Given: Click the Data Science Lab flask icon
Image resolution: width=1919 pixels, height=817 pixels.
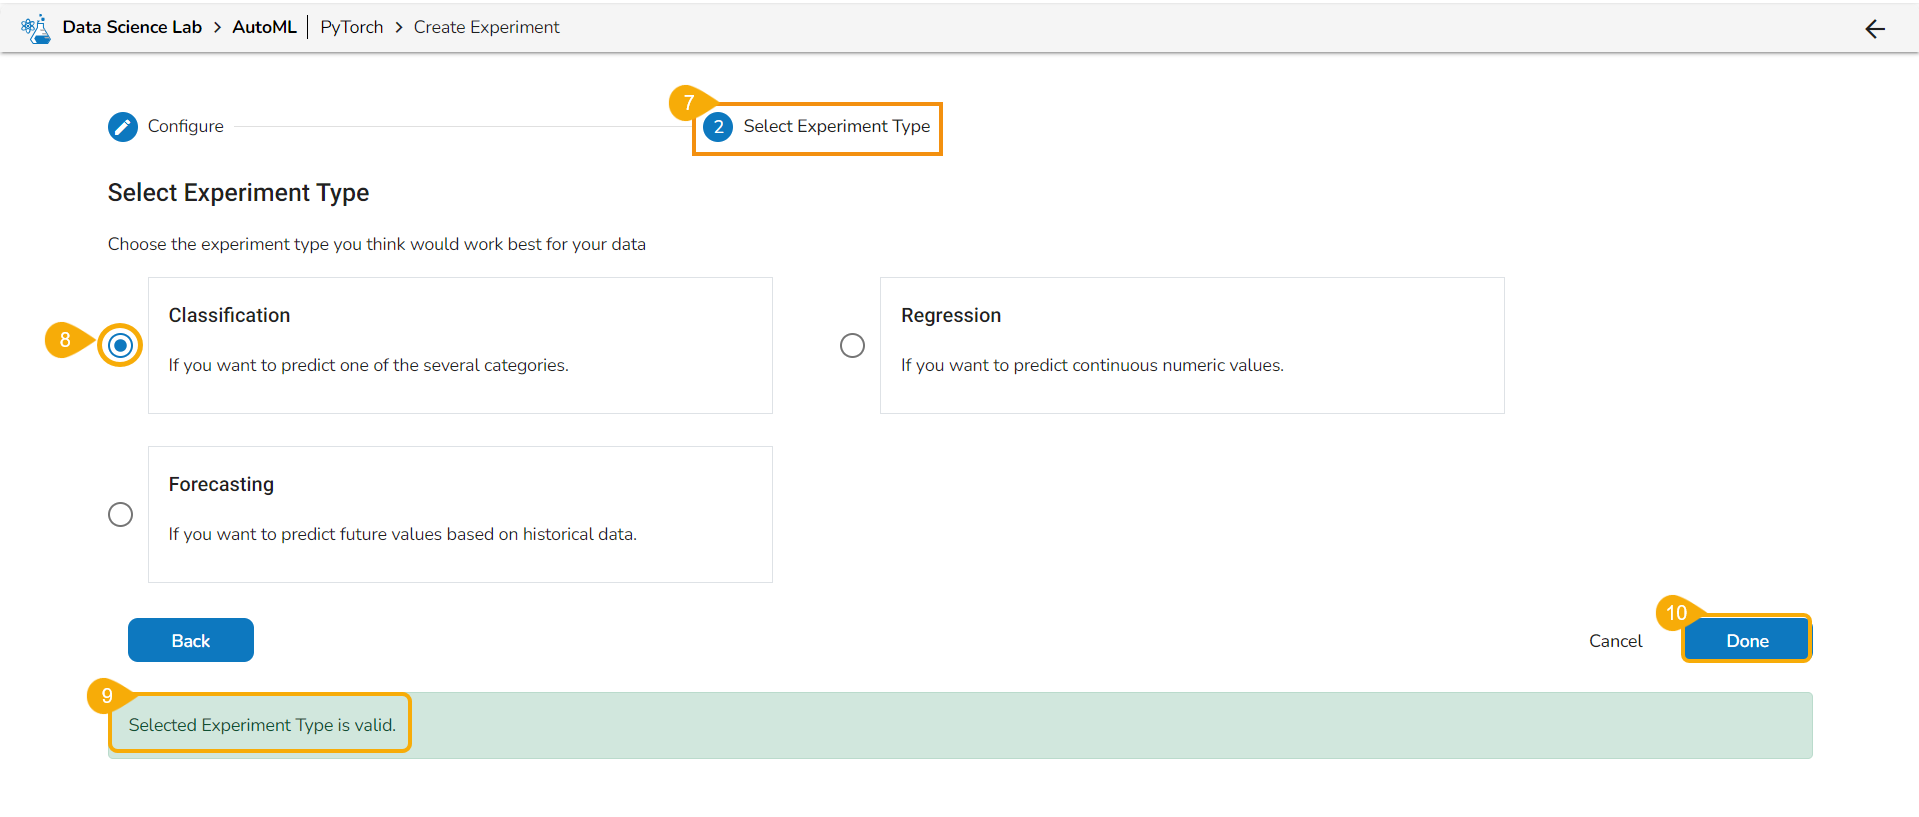Looking at the screenshot, I should click(x=36, y=28).
